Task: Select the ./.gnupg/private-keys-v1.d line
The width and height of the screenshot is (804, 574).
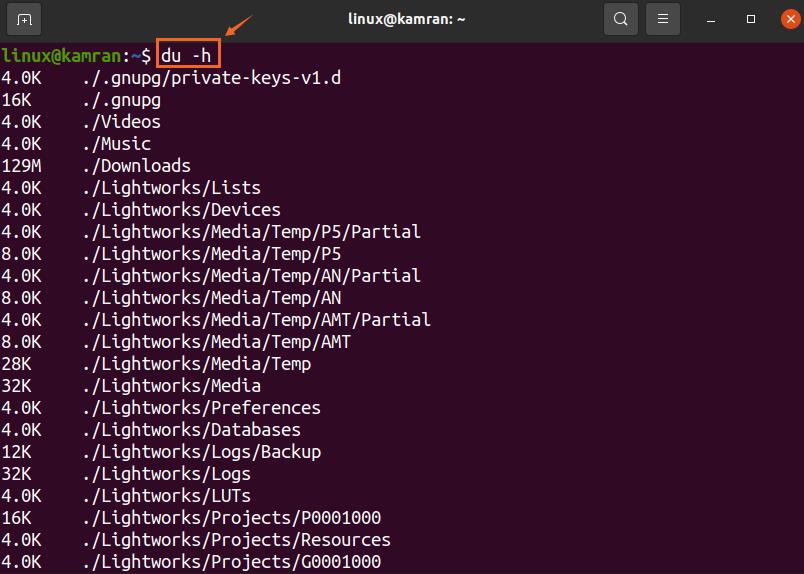Action: 171,78
